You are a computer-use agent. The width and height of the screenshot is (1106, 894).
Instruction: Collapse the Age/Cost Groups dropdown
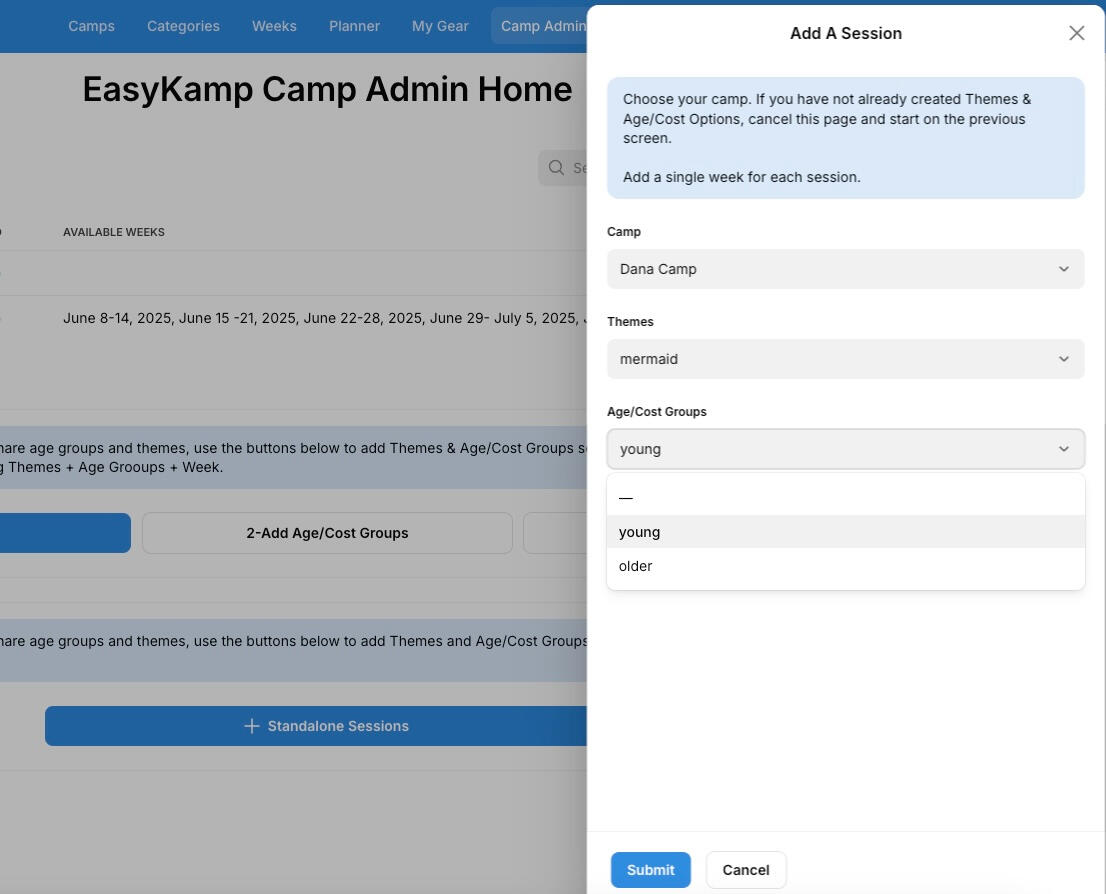pos(1063,449)
